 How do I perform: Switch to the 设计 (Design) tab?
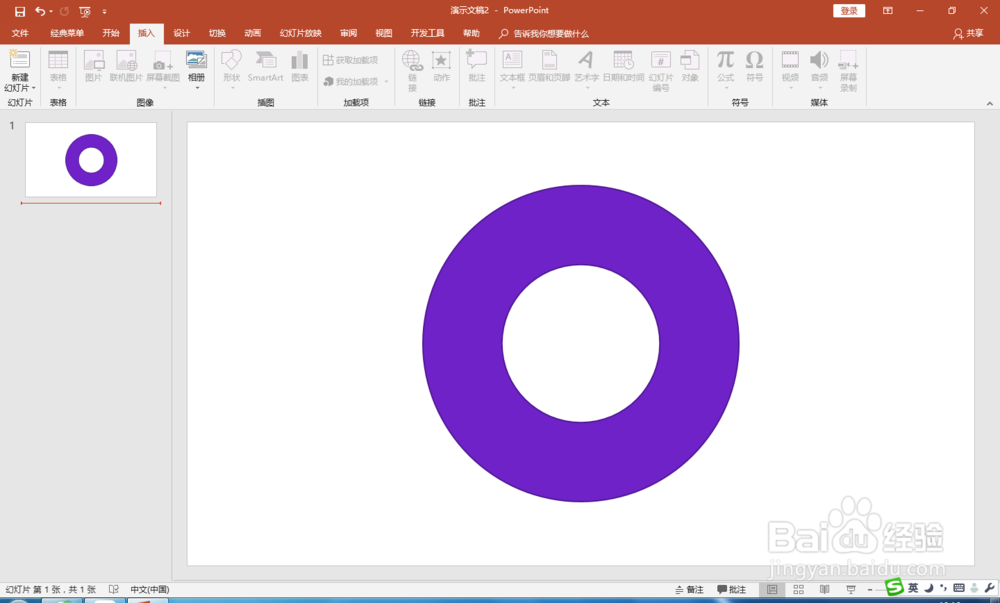pos(182,33)
